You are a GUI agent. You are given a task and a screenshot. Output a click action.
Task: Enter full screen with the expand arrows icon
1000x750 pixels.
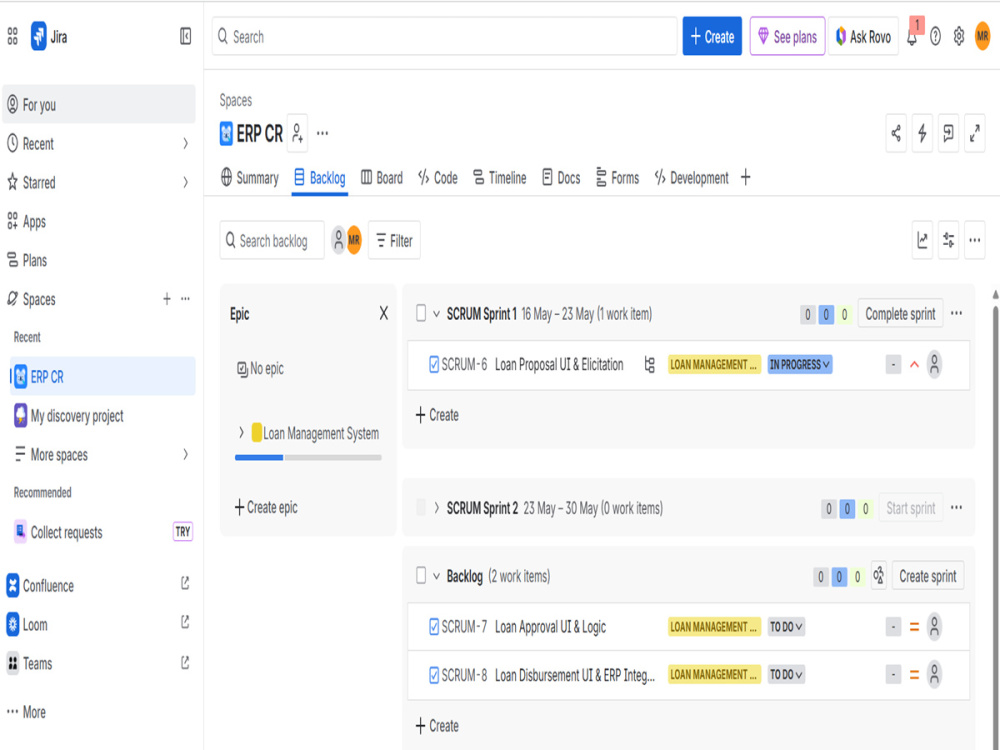coord(974,133)
